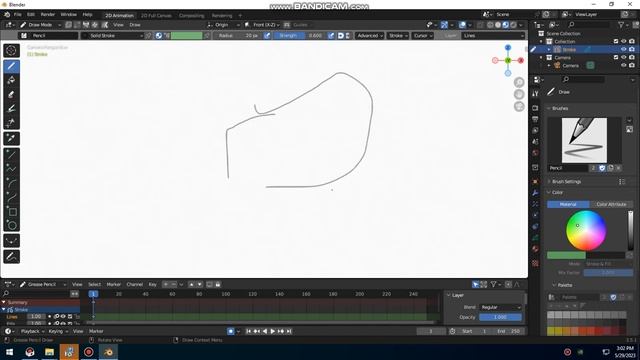Open the Cursor settings dropdown

point(422,36)
